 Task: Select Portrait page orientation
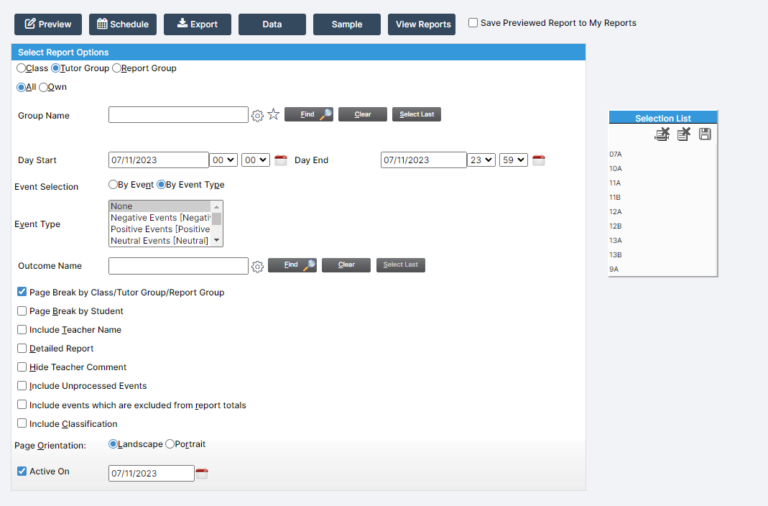click(169, 444)
